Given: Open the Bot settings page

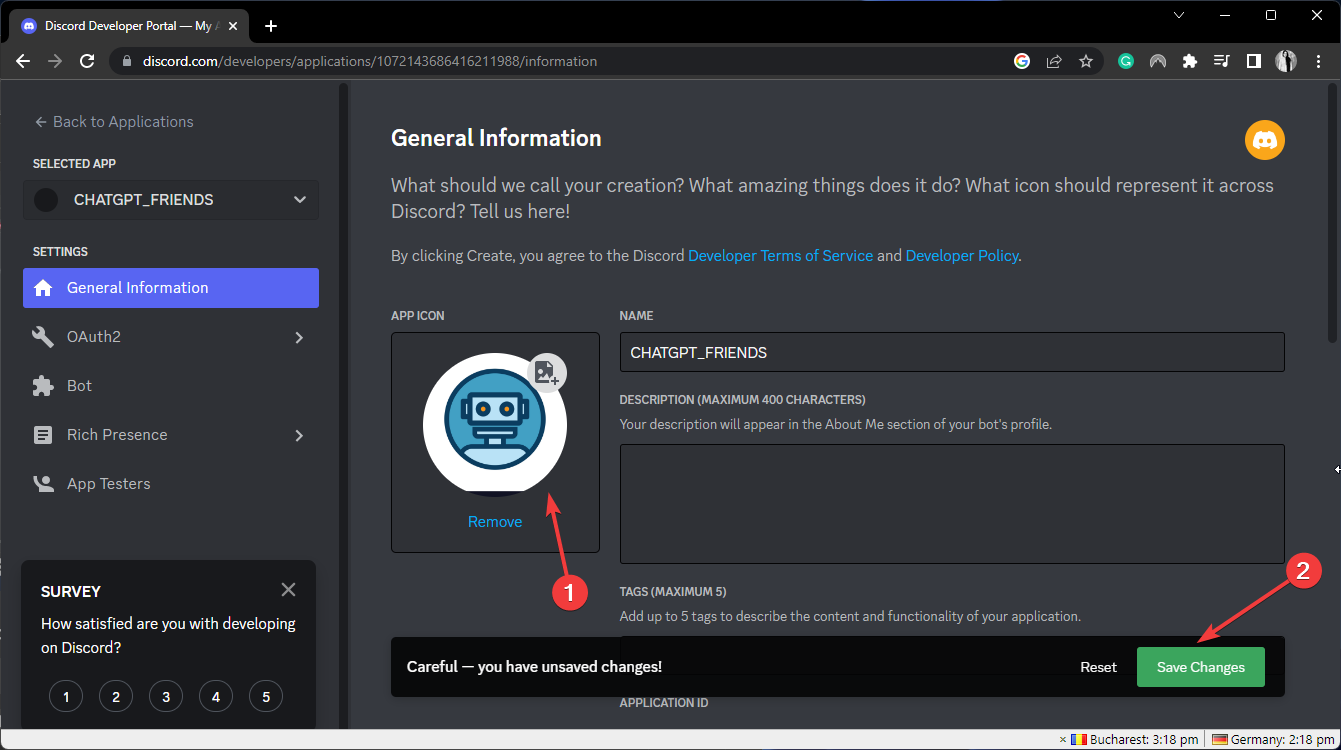Looking at the screenshot, I should pos(171,386).
